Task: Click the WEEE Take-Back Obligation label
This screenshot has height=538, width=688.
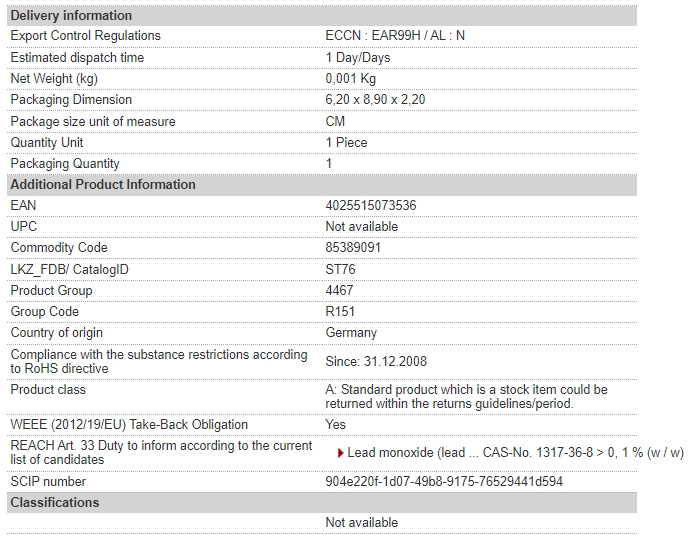Action: tap(129, 425)
